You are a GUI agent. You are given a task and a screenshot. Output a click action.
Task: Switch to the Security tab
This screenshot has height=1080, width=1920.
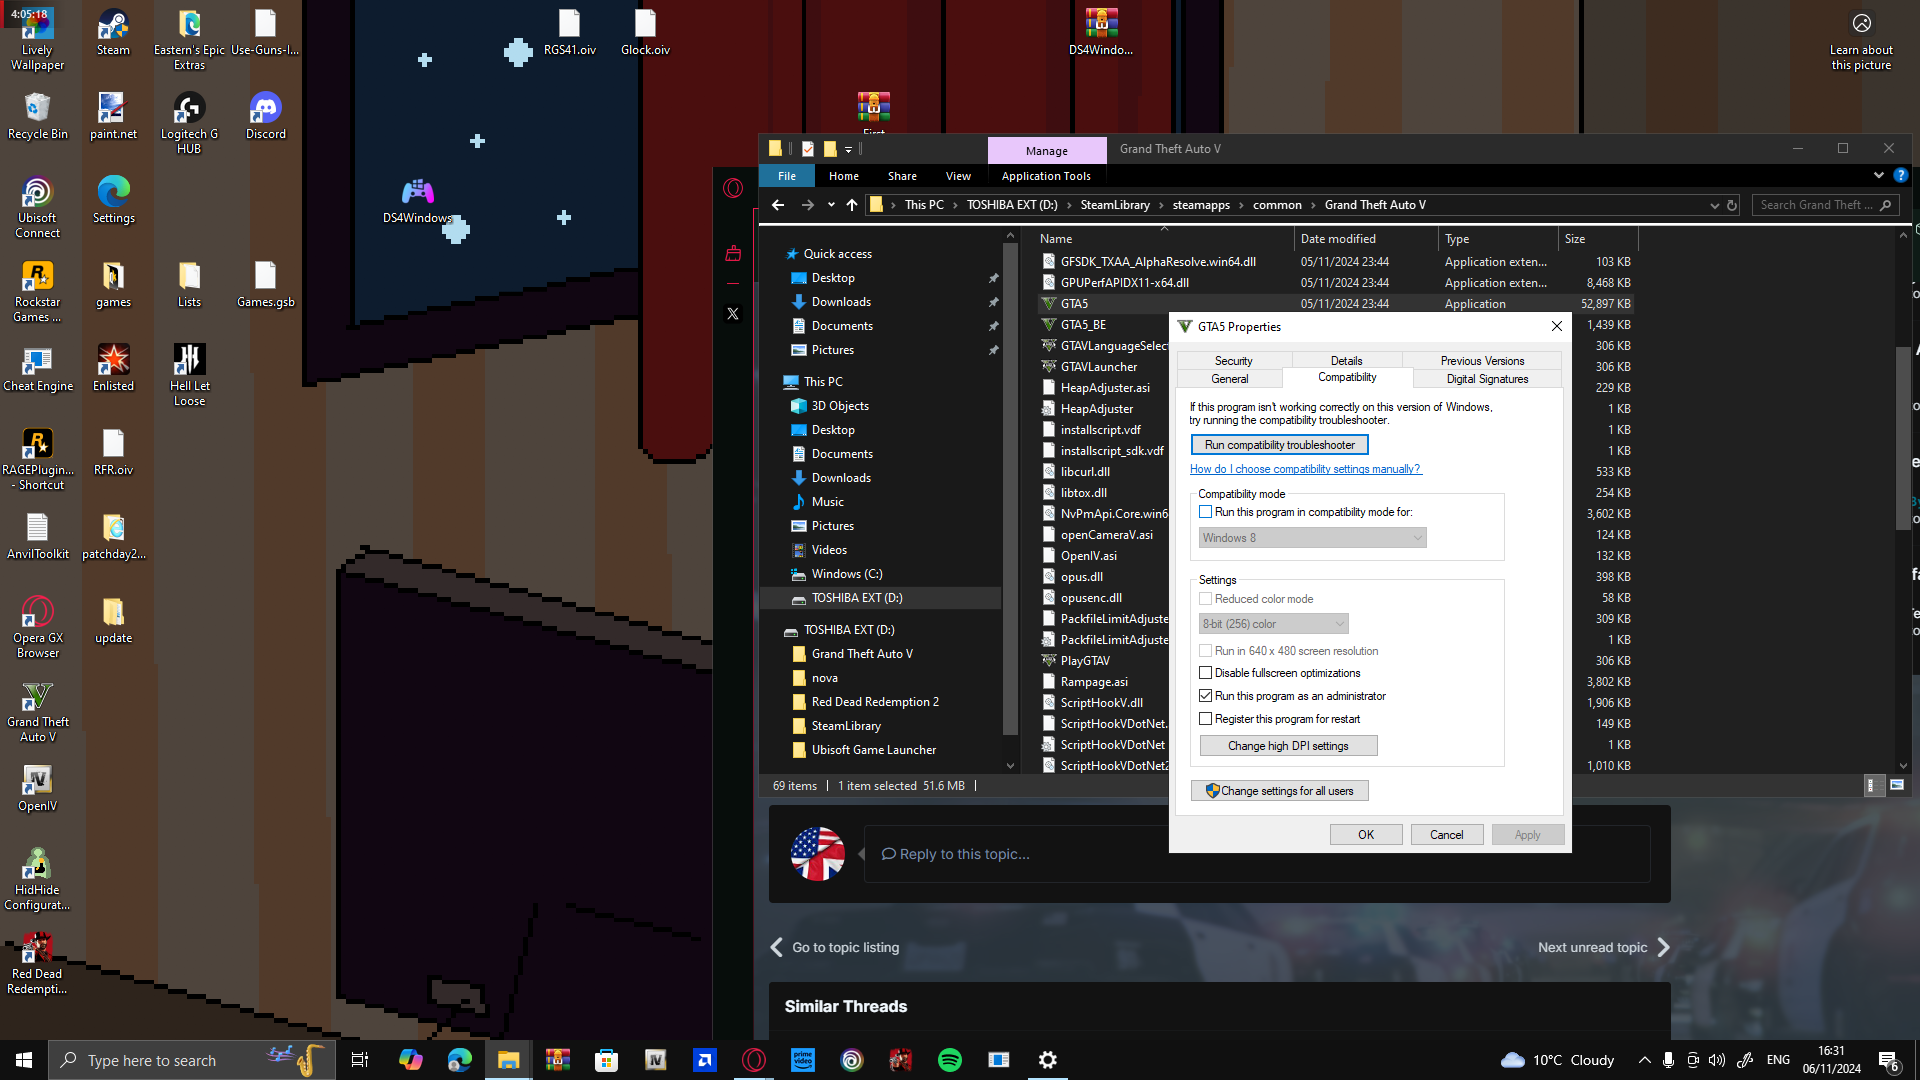click(1233, 361)
